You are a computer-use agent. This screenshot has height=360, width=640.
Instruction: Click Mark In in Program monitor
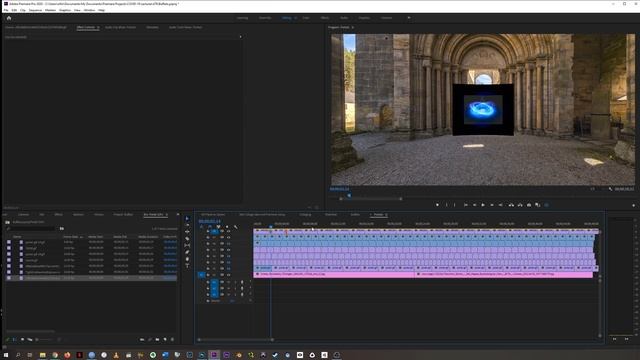tap(446, 205)
